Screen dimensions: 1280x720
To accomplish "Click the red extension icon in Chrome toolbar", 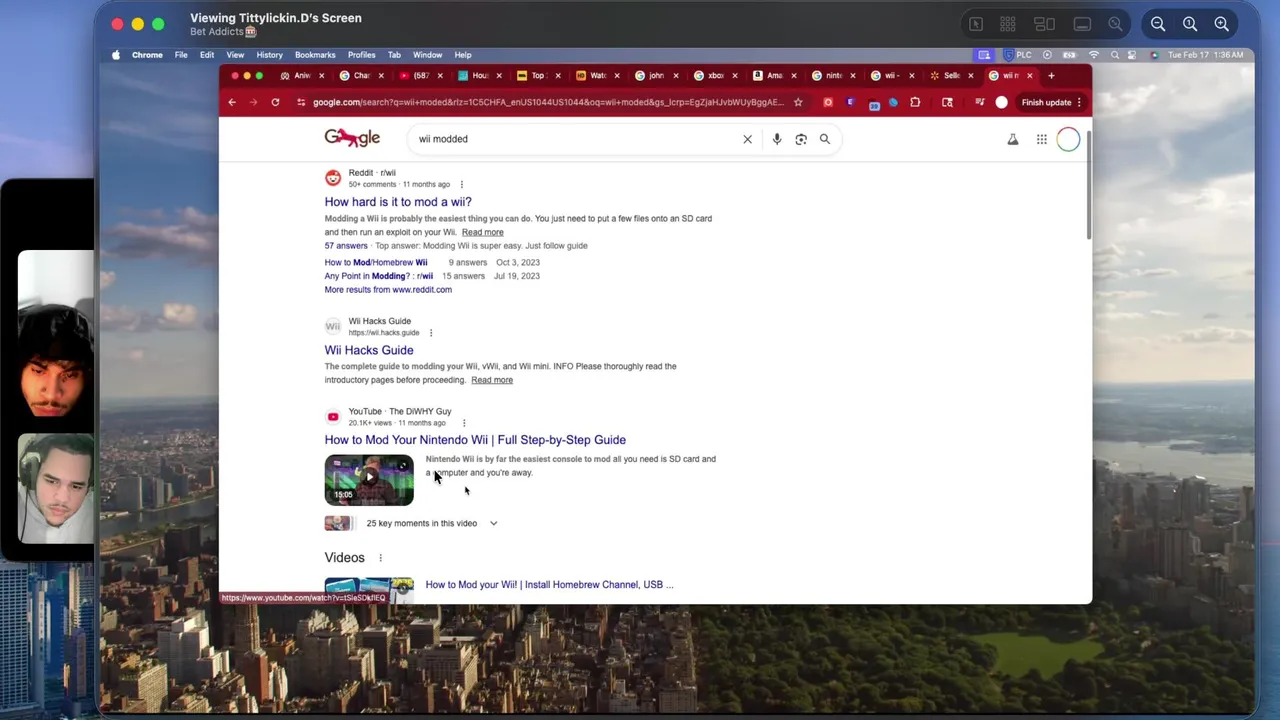I will [828, 102].
